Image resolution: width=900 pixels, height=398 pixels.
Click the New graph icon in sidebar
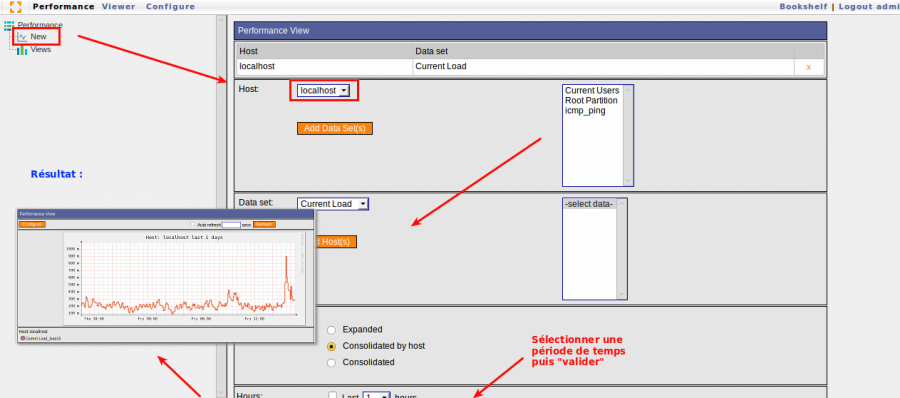pyautogui.click(x=22, y=37)
